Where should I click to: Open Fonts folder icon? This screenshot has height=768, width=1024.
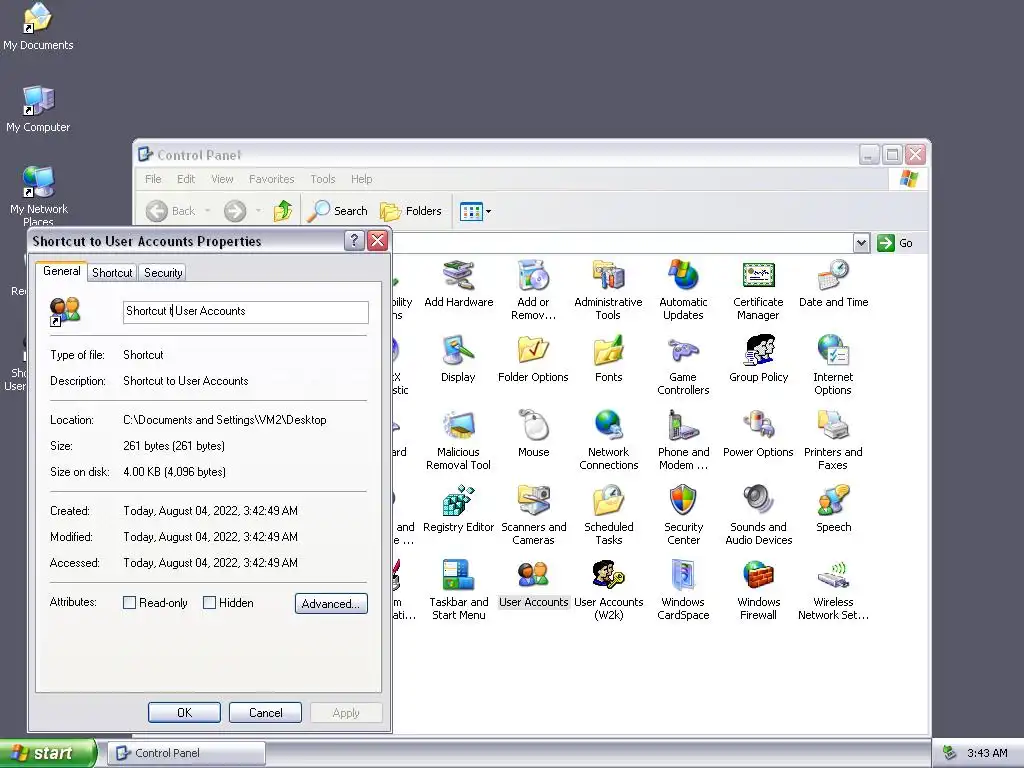[608, 359]
